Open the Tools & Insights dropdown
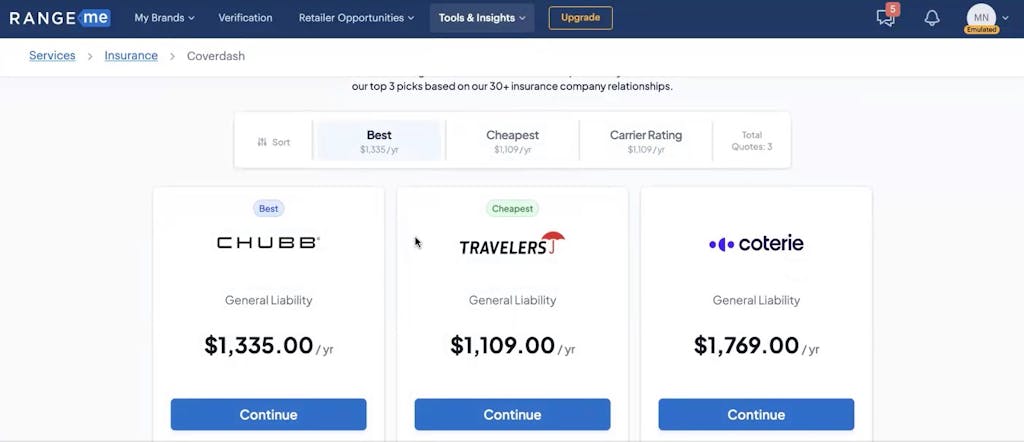 click(x=482, y=18)
